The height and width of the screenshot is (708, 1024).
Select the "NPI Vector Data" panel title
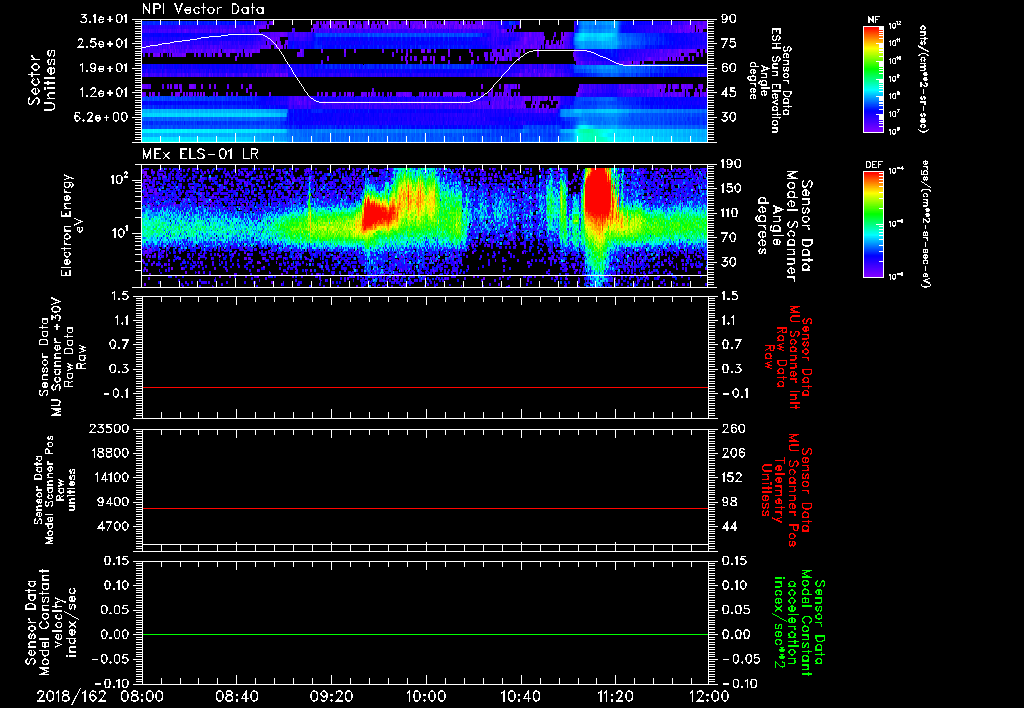[x=204, y=9]
